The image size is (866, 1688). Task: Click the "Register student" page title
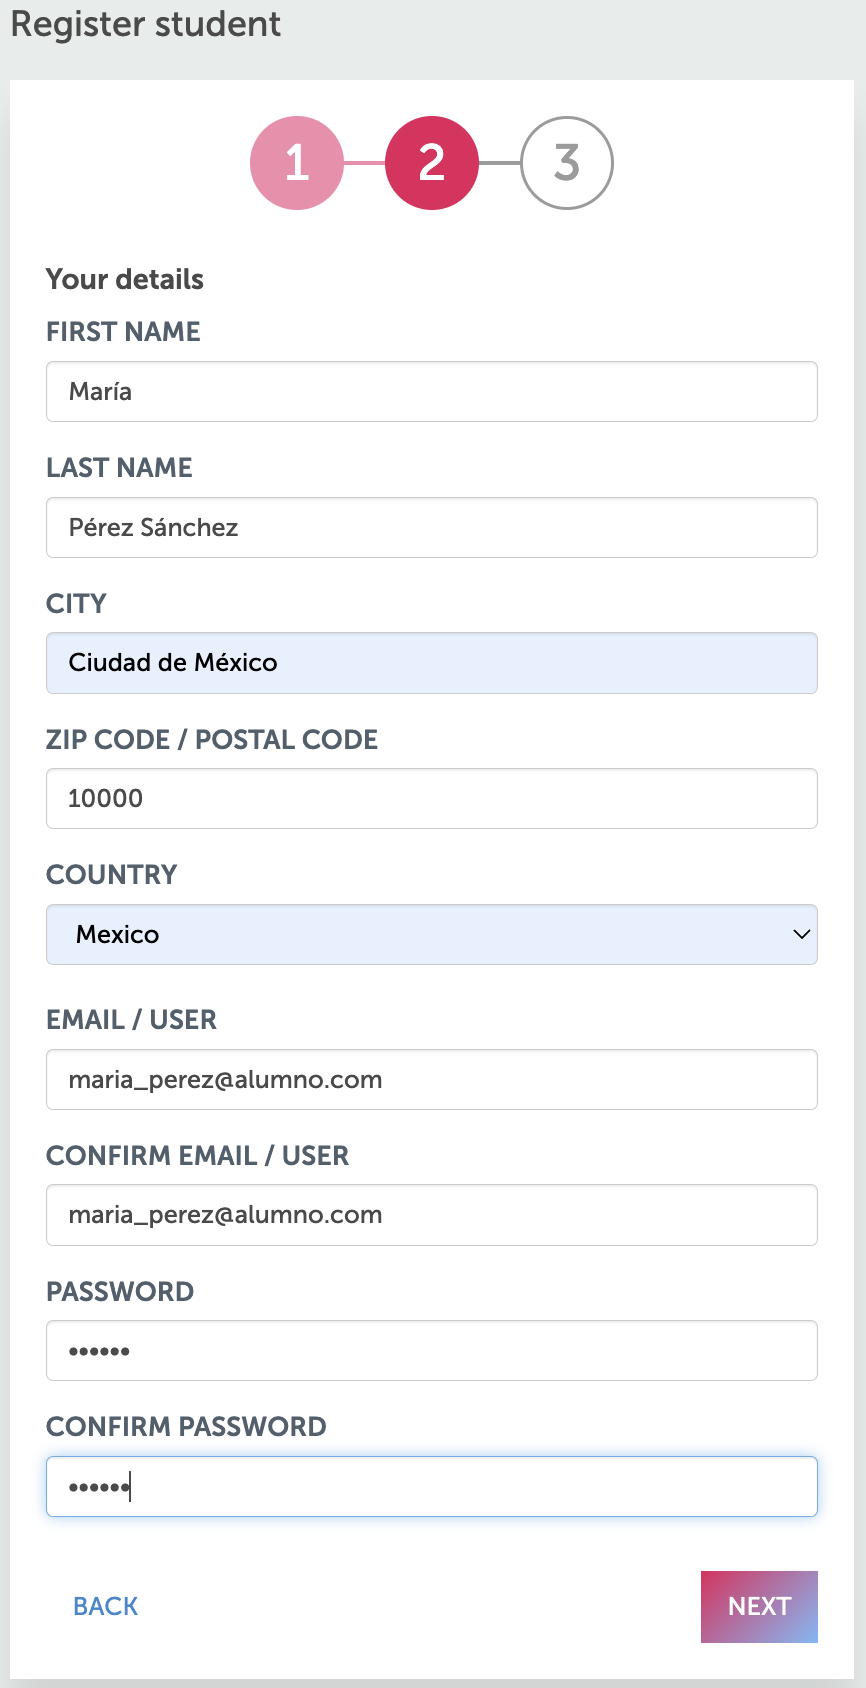point(146,24)
